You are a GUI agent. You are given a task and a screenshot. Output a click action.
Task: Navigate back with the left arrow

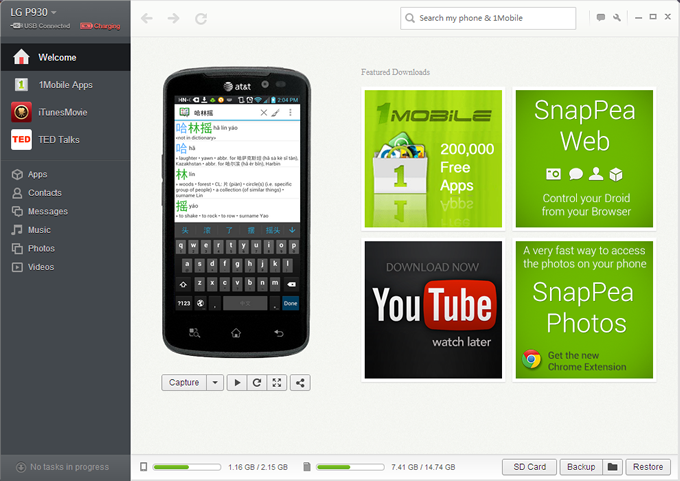point(147,18)
